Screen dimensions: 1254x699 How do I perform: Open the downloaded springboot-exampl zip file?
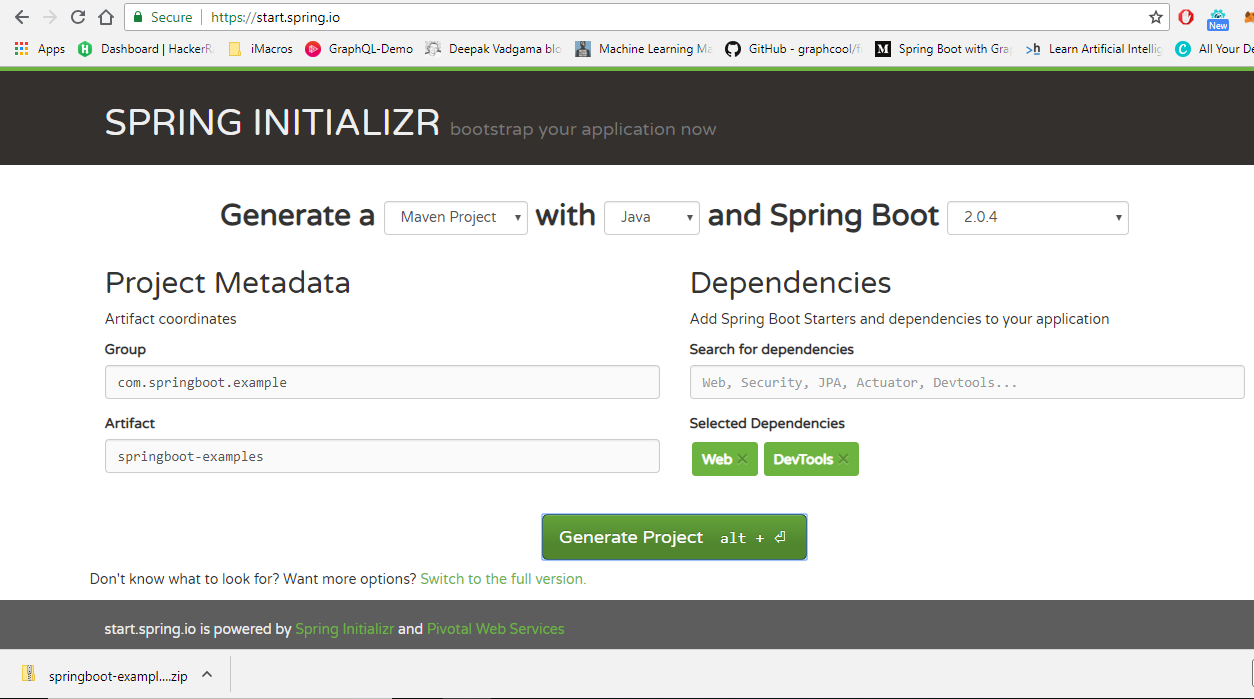(104, 676)
